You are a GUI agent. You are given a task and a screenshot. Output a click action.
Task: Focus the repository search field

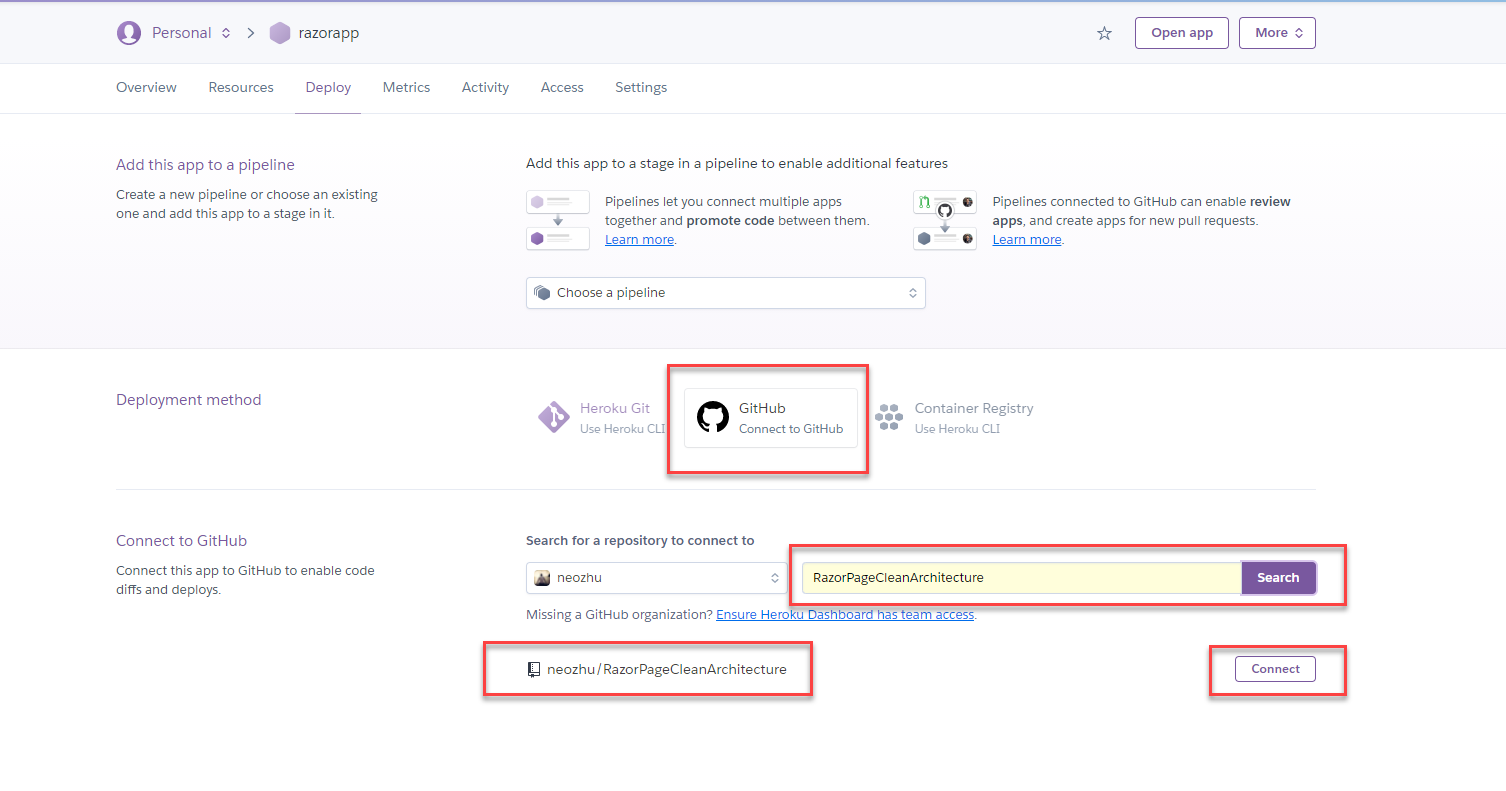(1022, 577)
